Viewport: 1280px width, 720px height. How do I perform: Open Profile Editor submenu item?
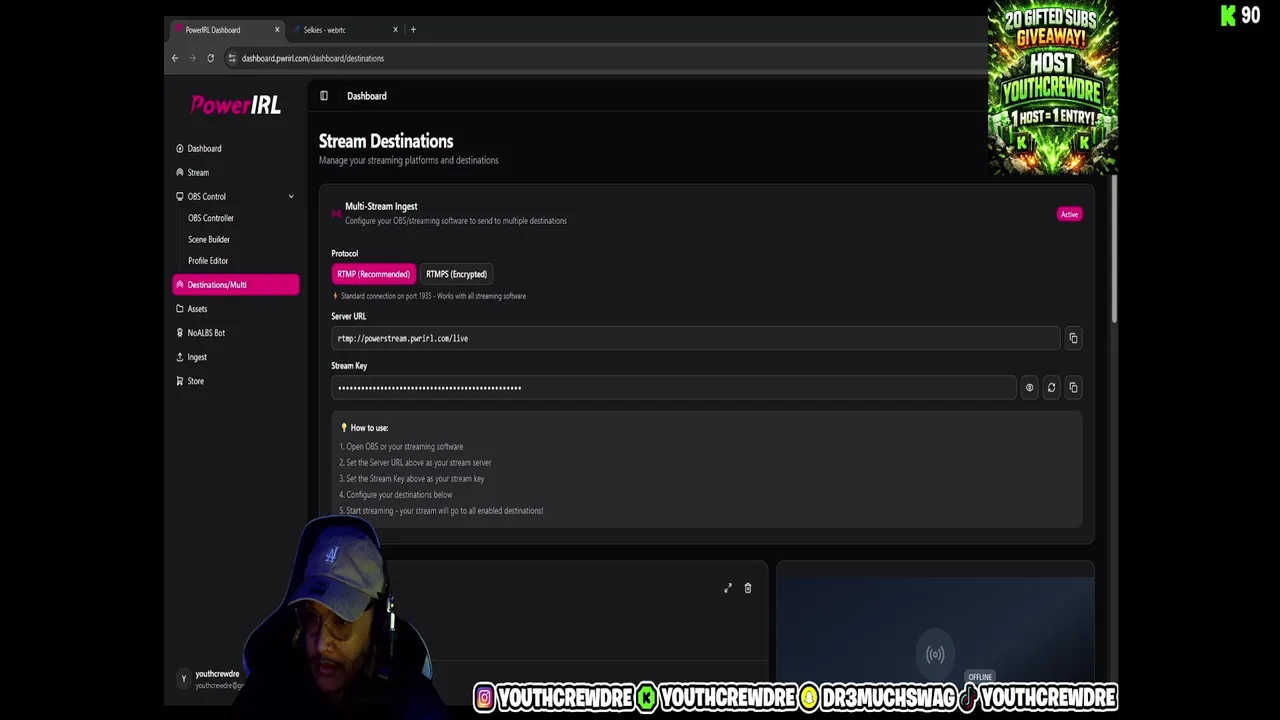[208, 261]
